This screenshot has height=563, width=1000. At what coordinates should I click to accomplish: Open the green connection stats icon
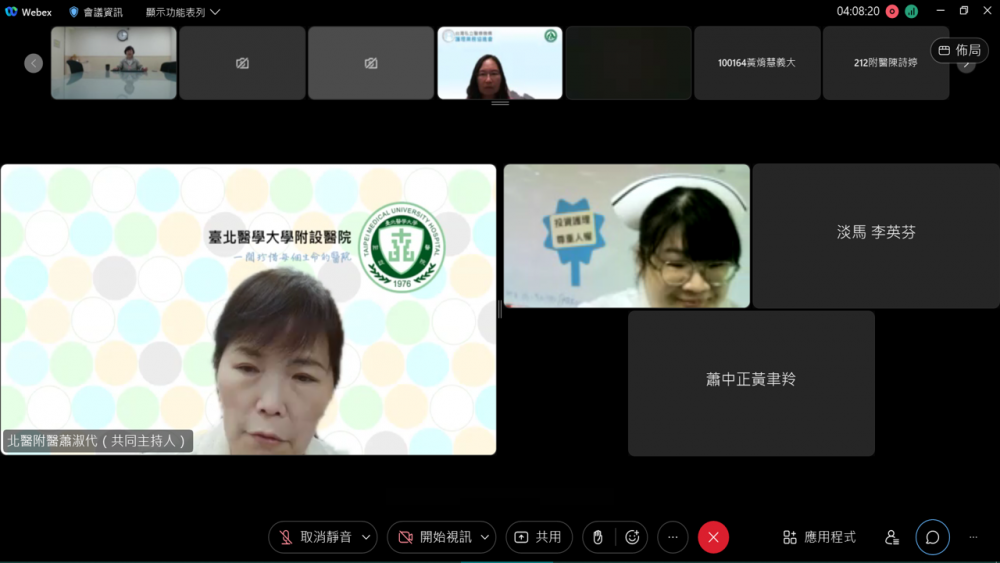click(x=911, y=11)
